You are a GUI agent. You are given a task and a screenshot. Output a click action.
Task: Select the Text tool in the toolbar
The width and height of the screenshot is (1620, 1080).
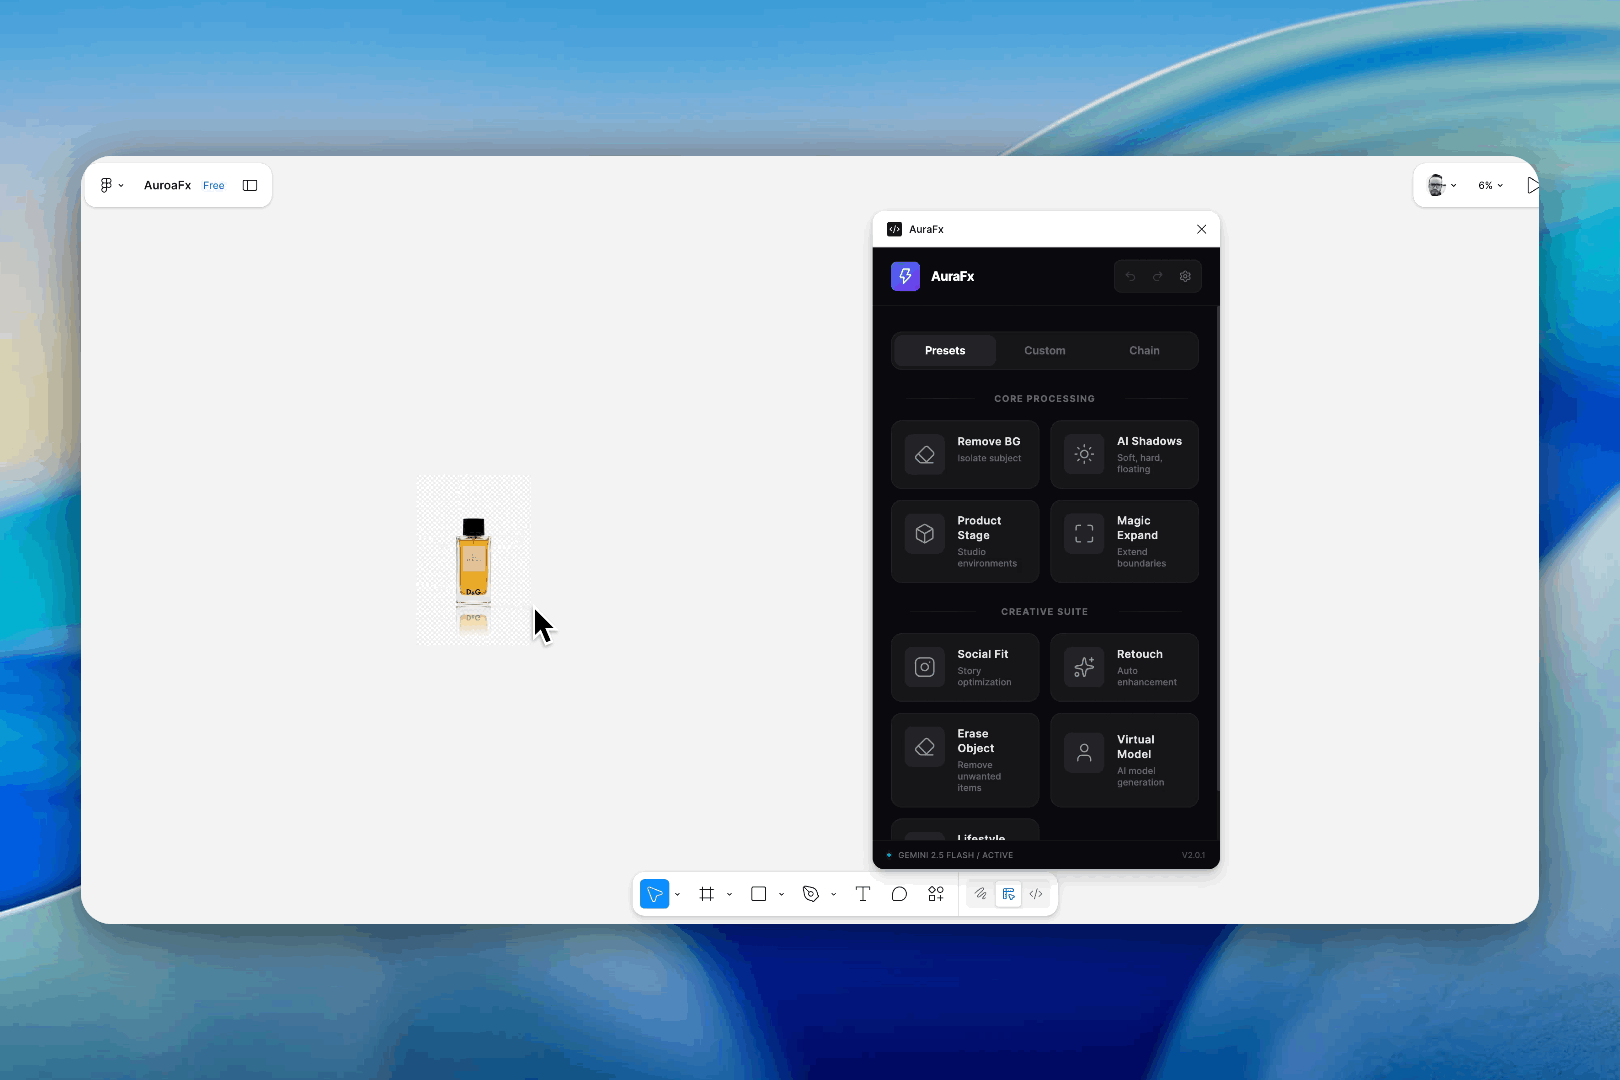pos(862,894)
